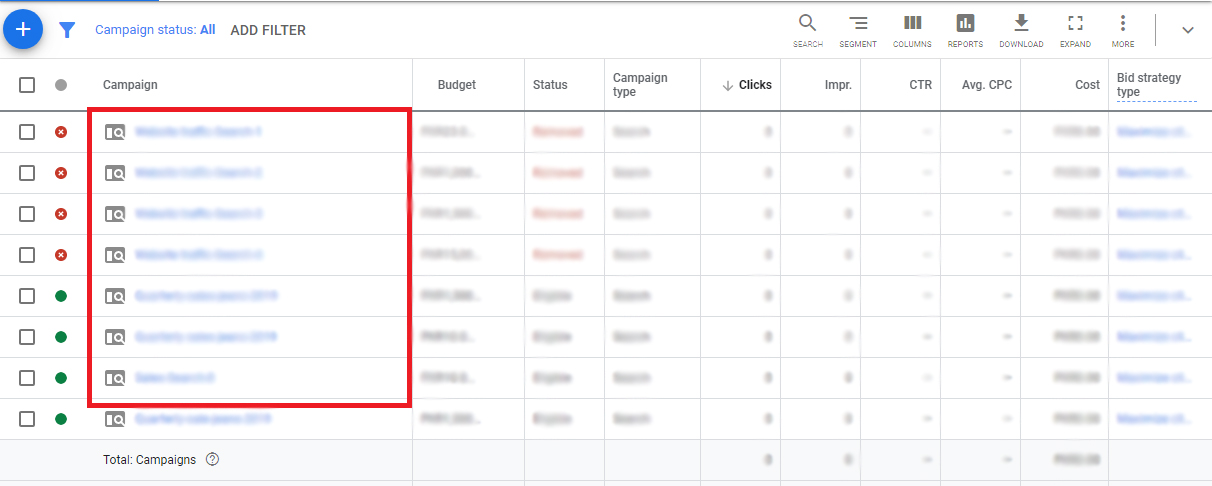Open the More options menu
1212x486 pixels.
click(1123, 31)
